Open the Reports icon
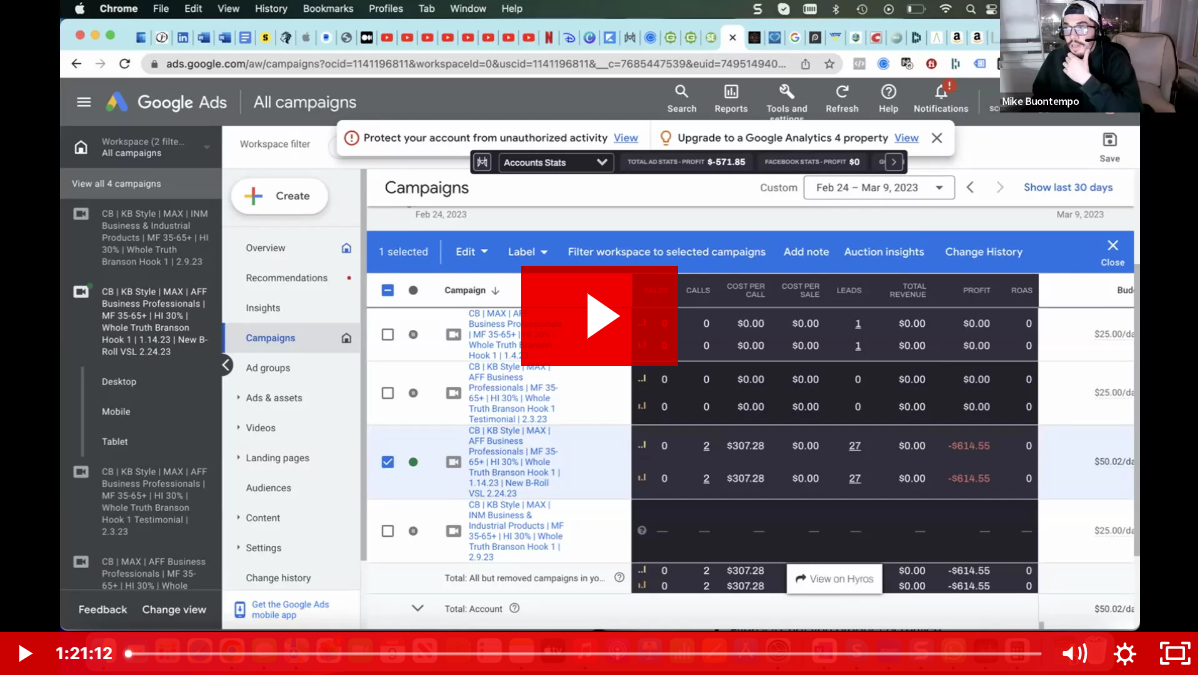Screen dimensions: 1198x675 click(731, 92)
